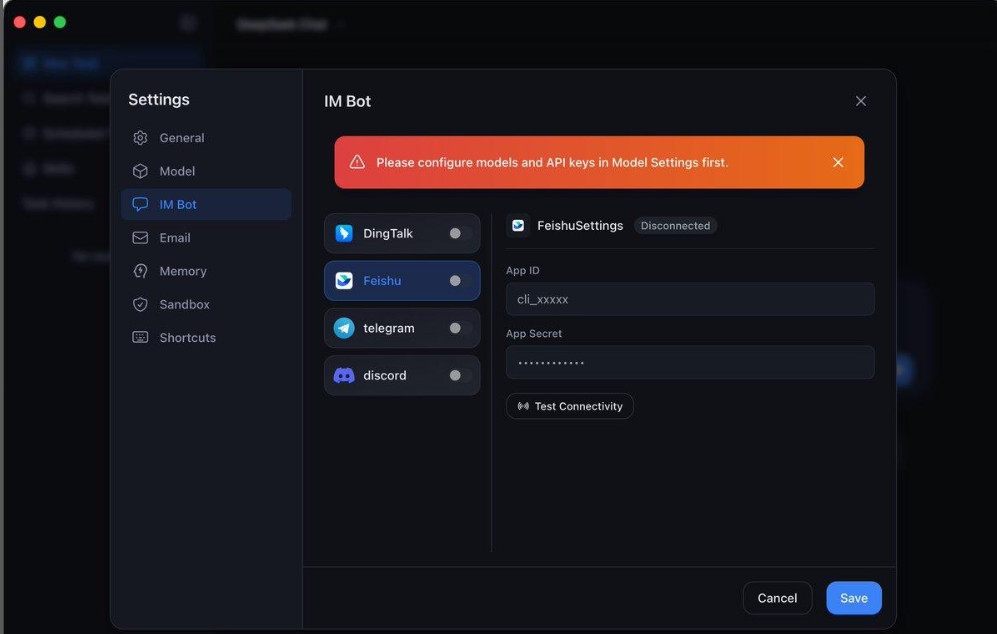Viewport: 997px width, 634px height.
Task: Click the Feishu logo in the platform list
Action: (344, 280)
